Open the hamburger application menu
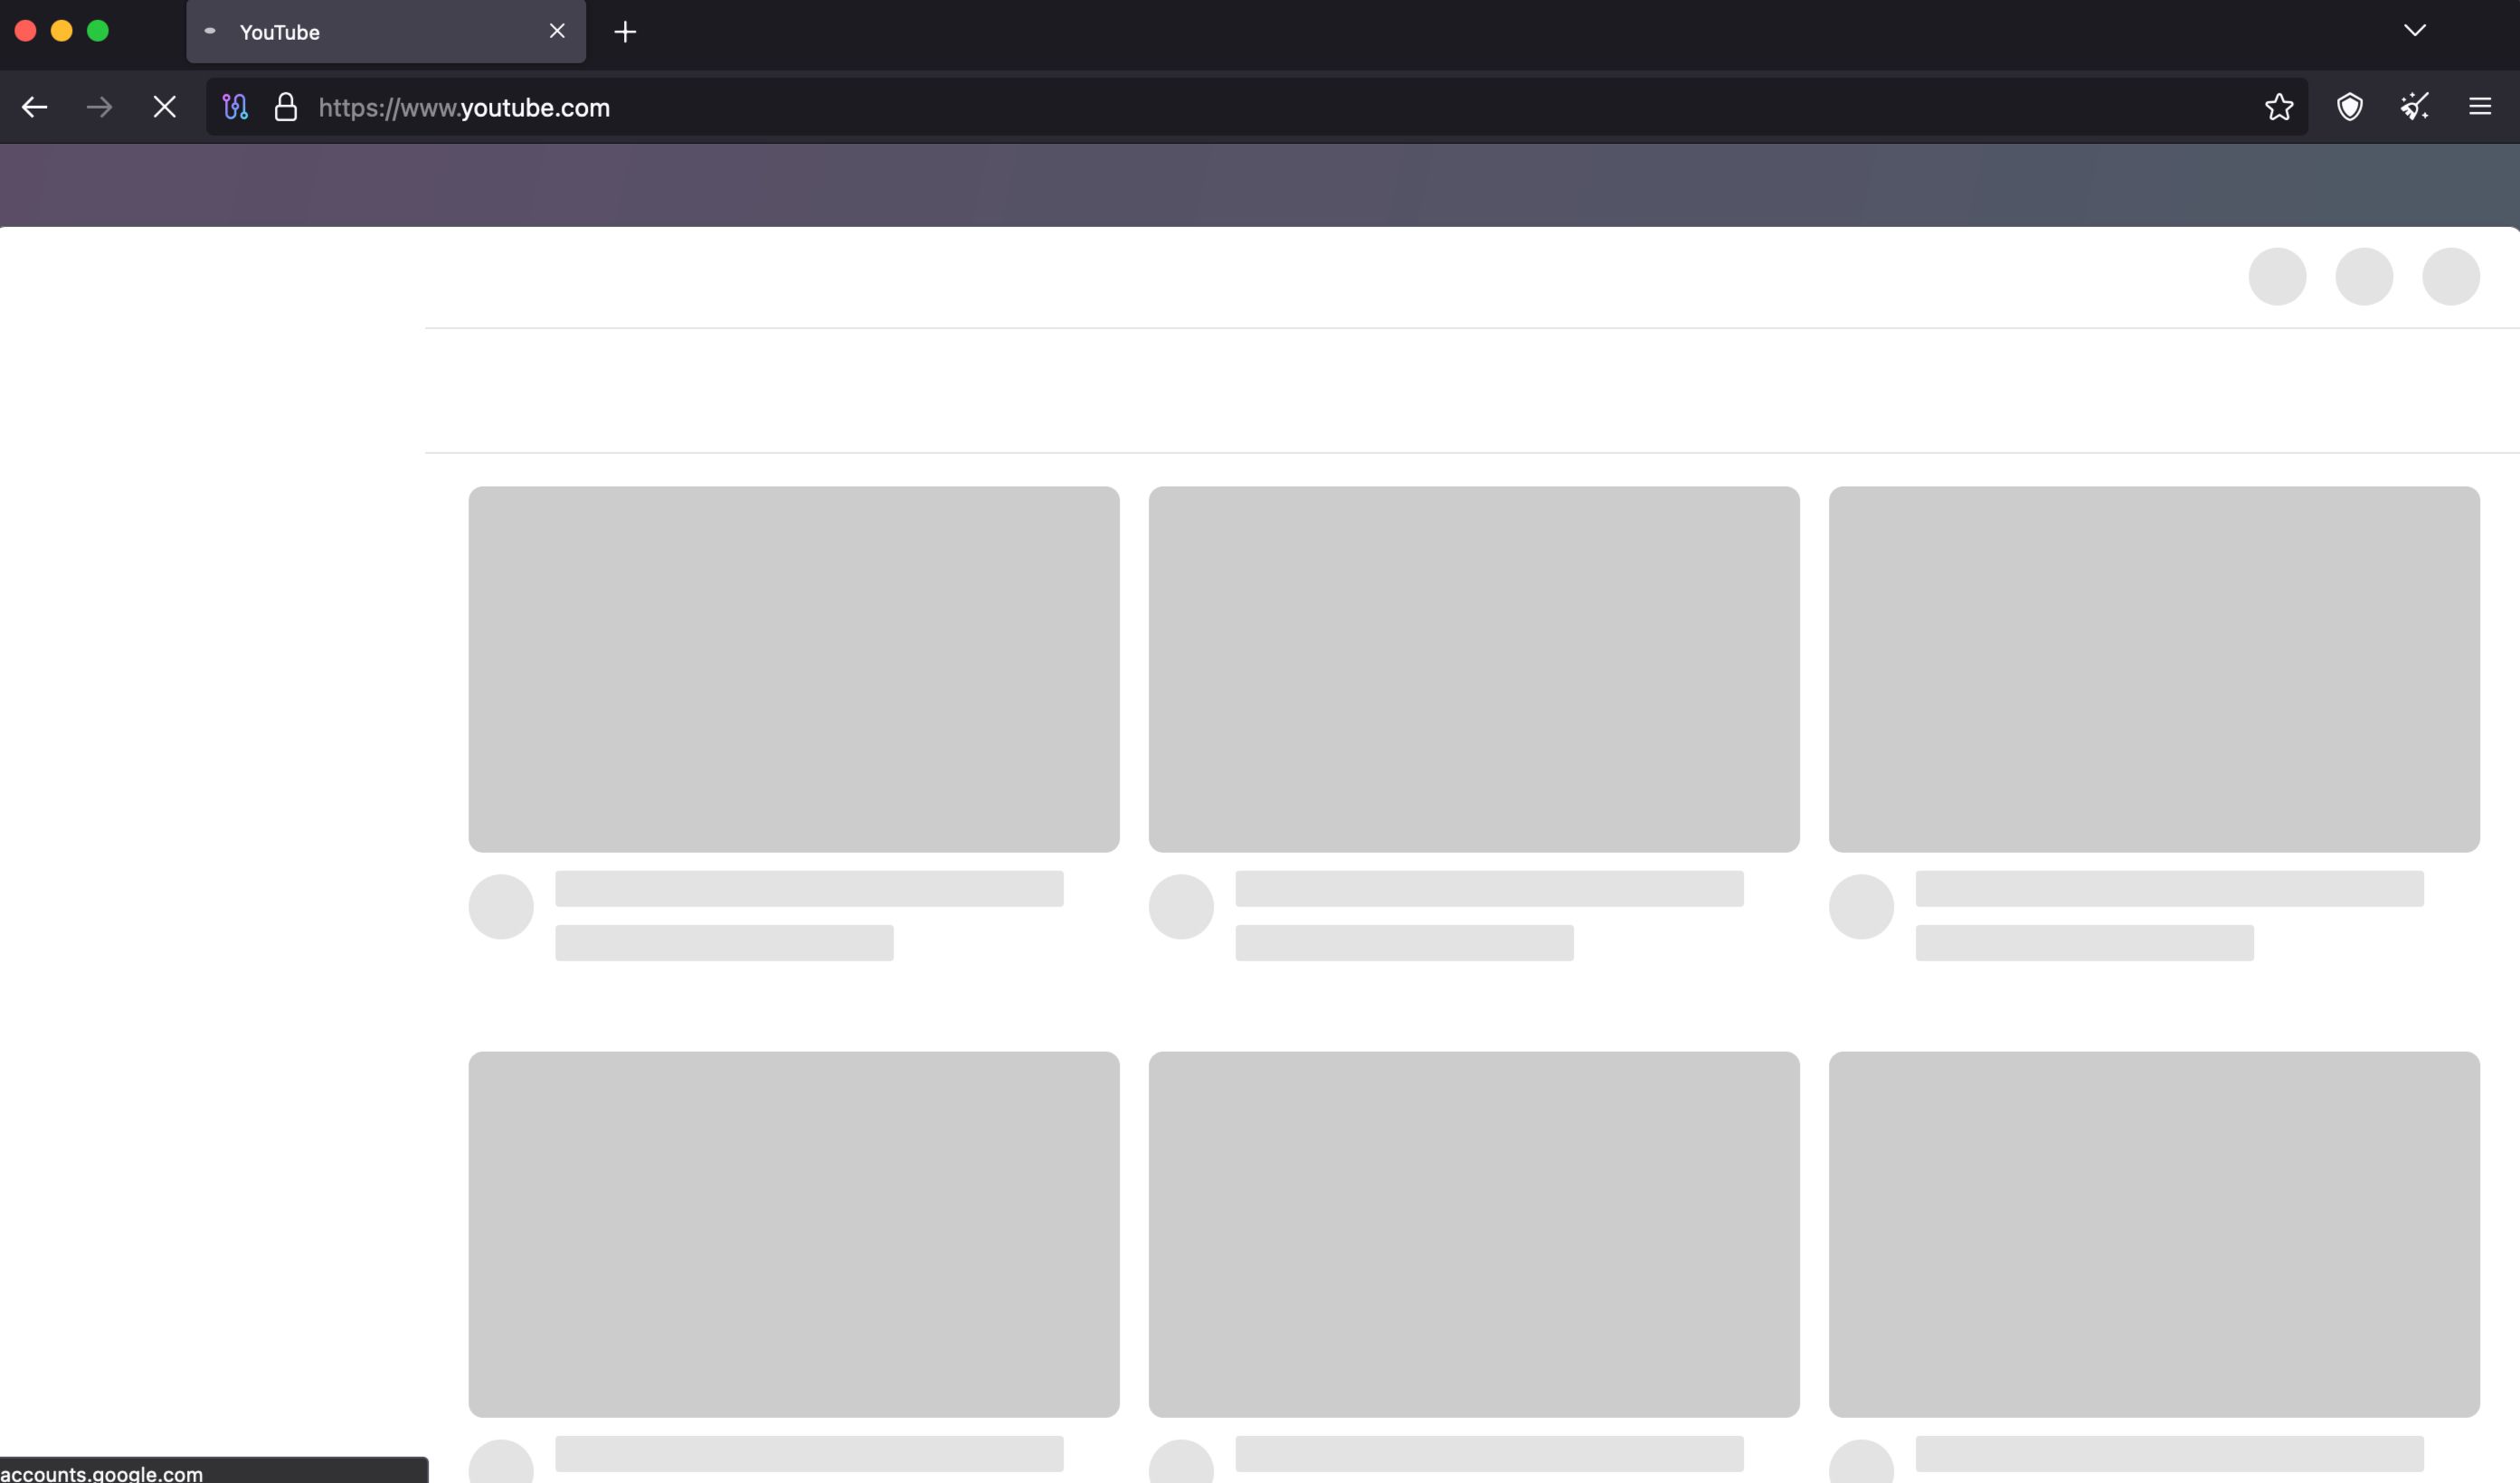Viewport: 2520px width, 1483px height. [x=2480, y=107]
